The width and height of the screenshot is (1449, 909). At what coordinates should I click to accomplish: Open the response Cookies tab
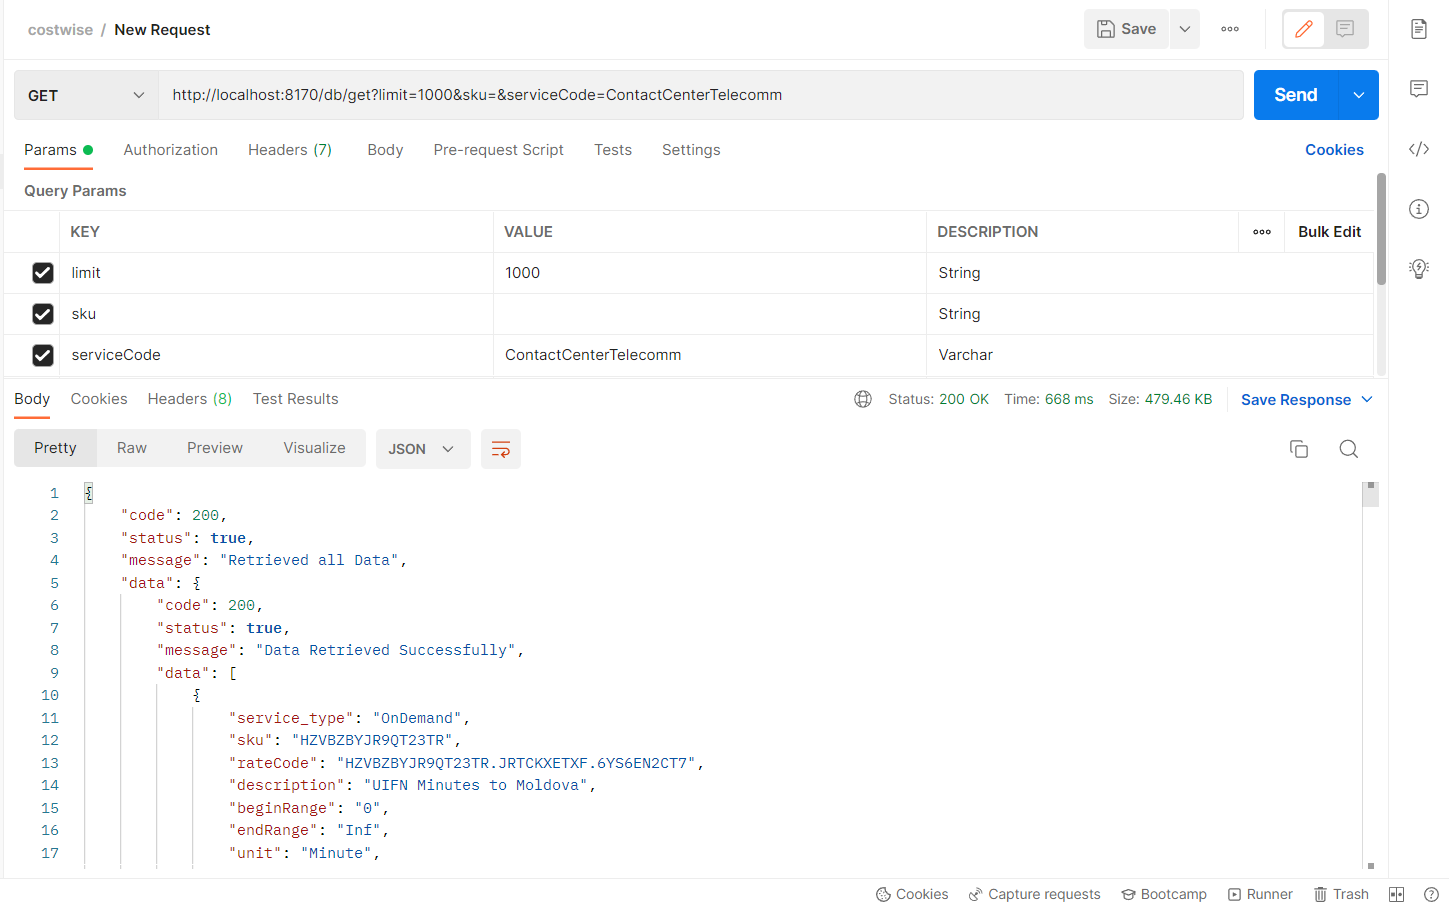pos(99,399)
